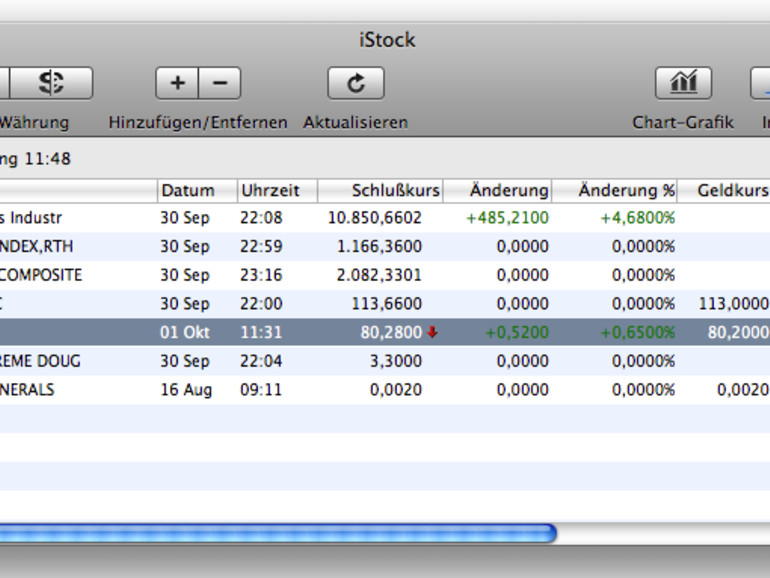The height and width of the screenshot is (578, 770).
Task: Sort by the Änderung % column header
Action: pyautogui.click(x=615, y=191)
